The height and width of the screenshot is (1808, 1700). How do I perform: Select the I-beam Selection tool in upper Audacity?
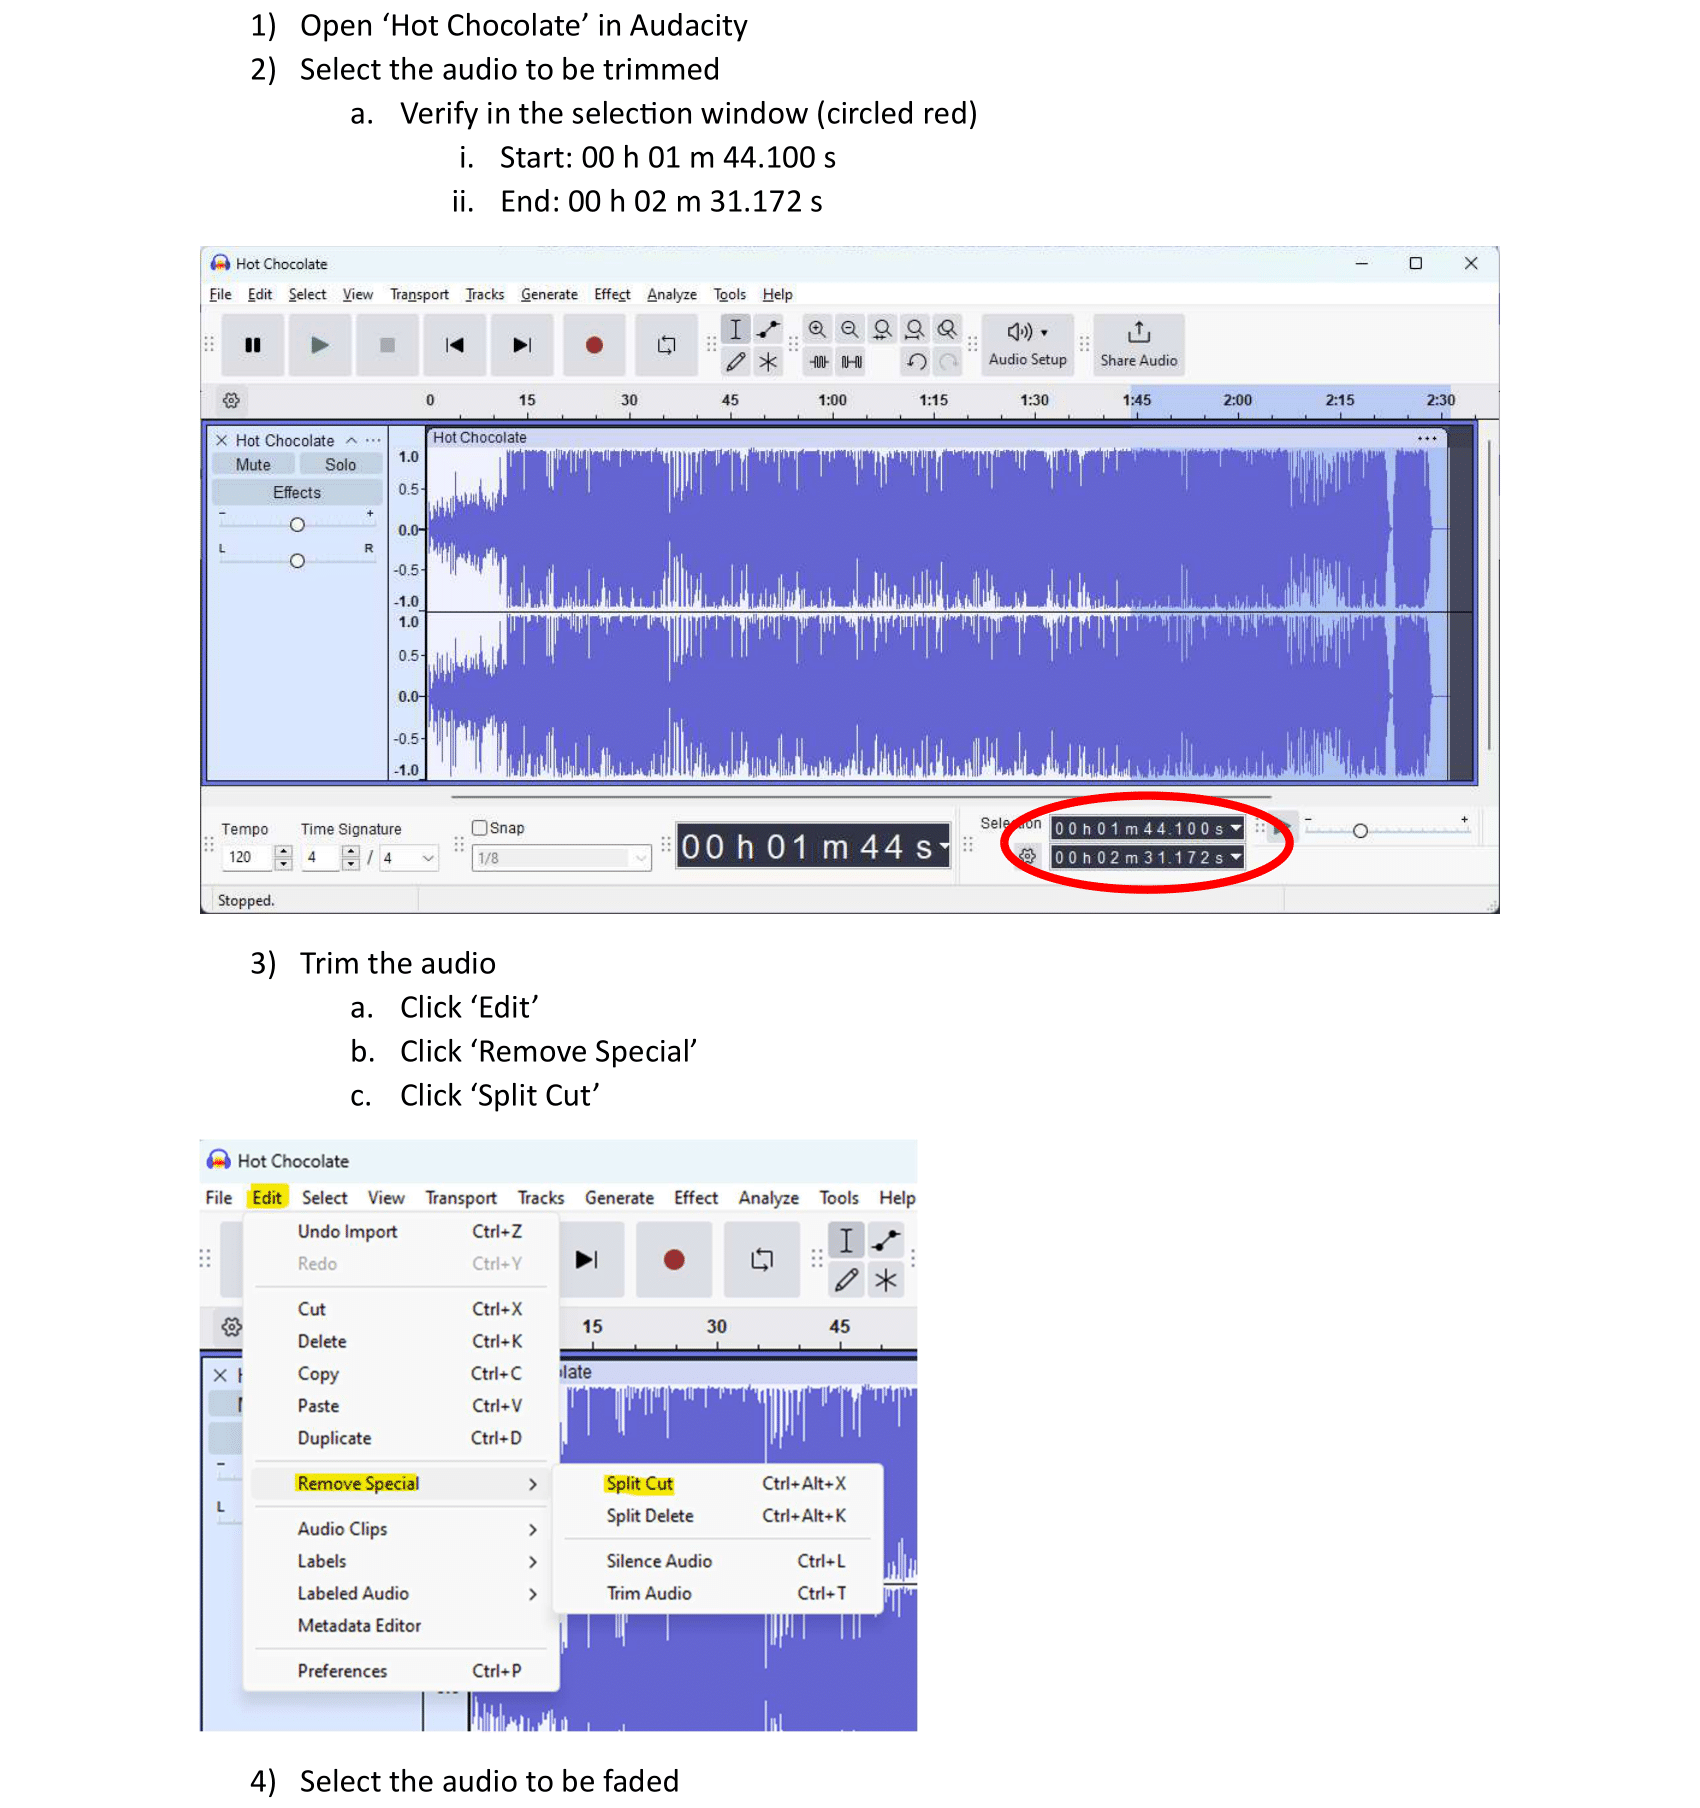(x=736, y=329)
